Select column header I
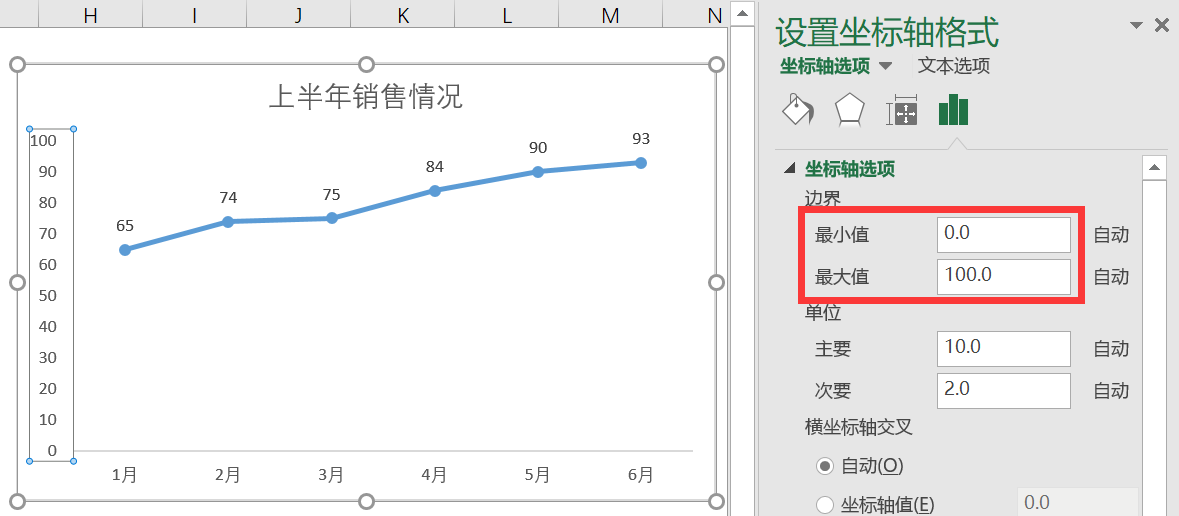 click(195, 14)
